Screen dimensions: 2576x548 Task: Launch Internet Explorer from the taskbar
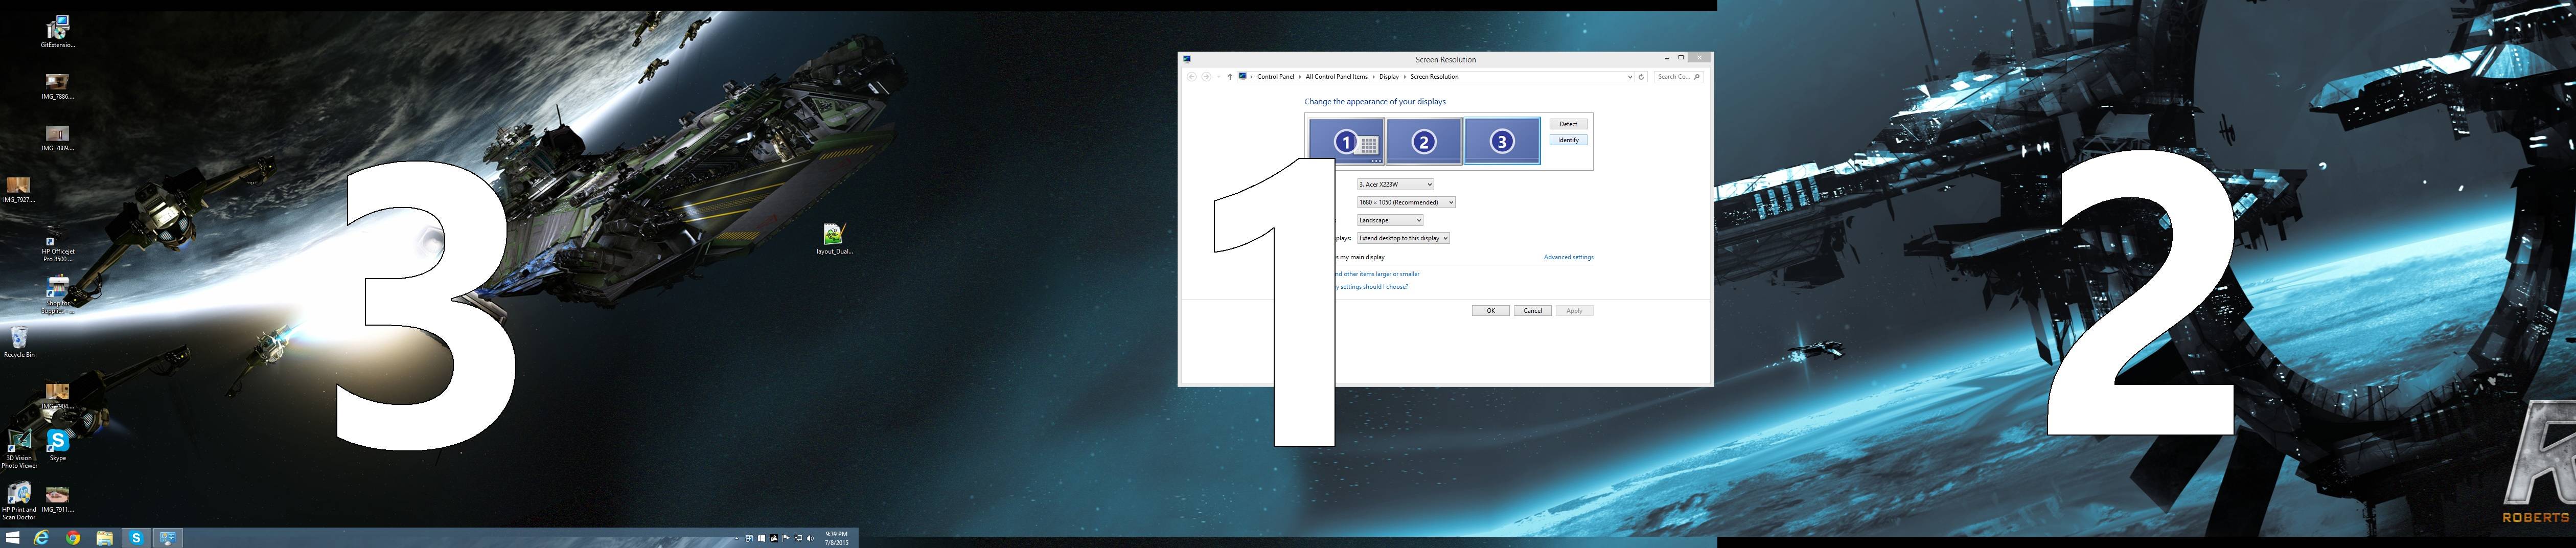pyautogui.click(x=42, y=538)
